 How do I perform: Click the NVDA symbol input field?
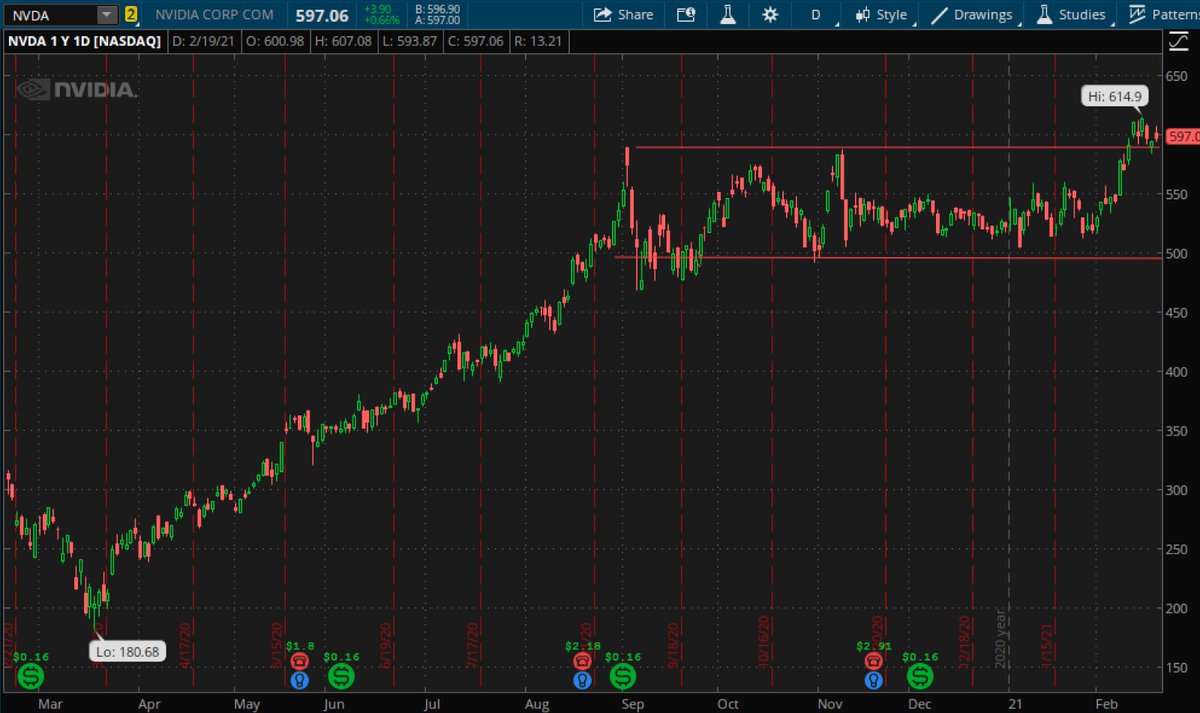tap(50, 15)
